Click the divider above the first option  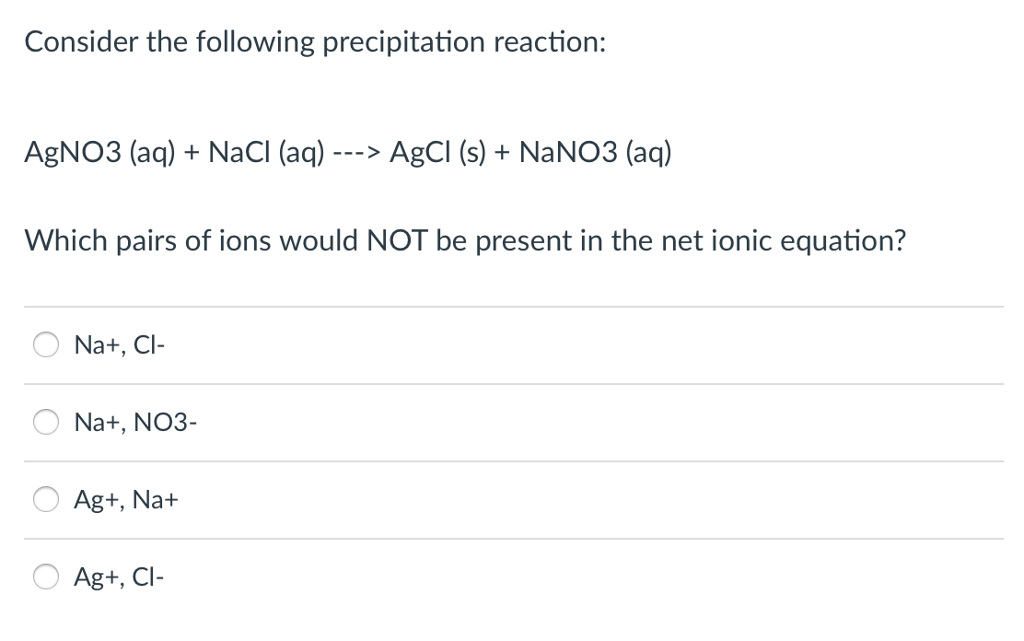click(512, 305)
